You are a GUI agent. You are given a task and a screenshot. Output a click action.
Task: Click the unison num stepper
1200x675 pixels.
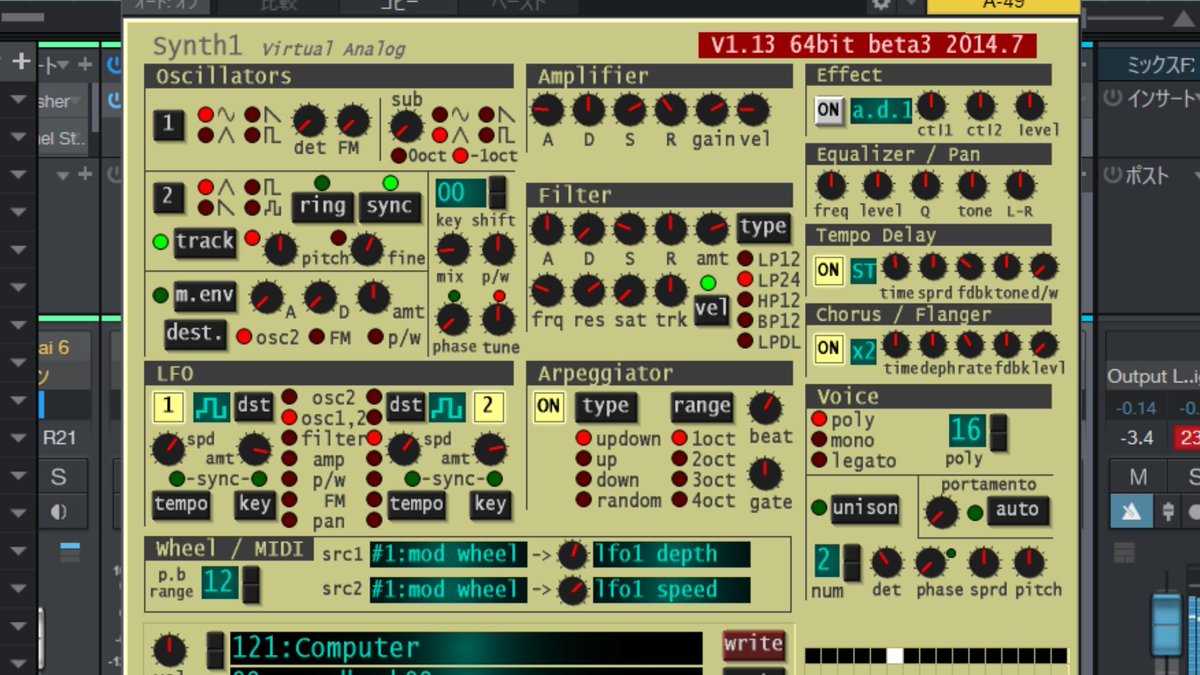[851, 562]
